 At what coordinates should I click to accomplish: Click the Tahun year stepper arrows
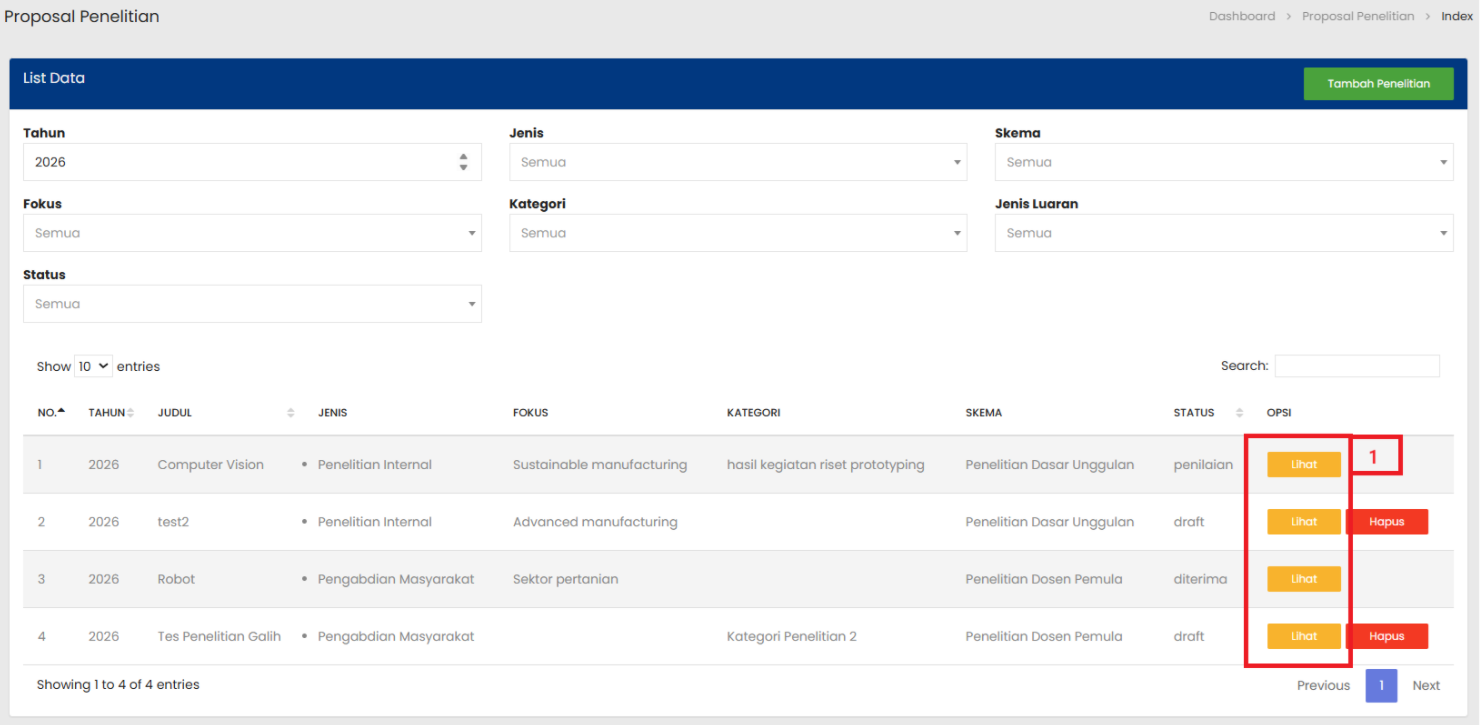[463, 162]
